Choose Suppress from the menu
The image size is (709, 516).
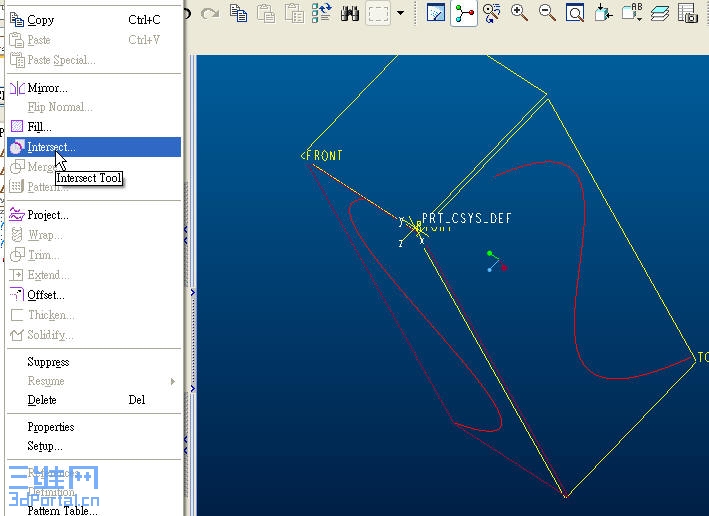point(94,362)
